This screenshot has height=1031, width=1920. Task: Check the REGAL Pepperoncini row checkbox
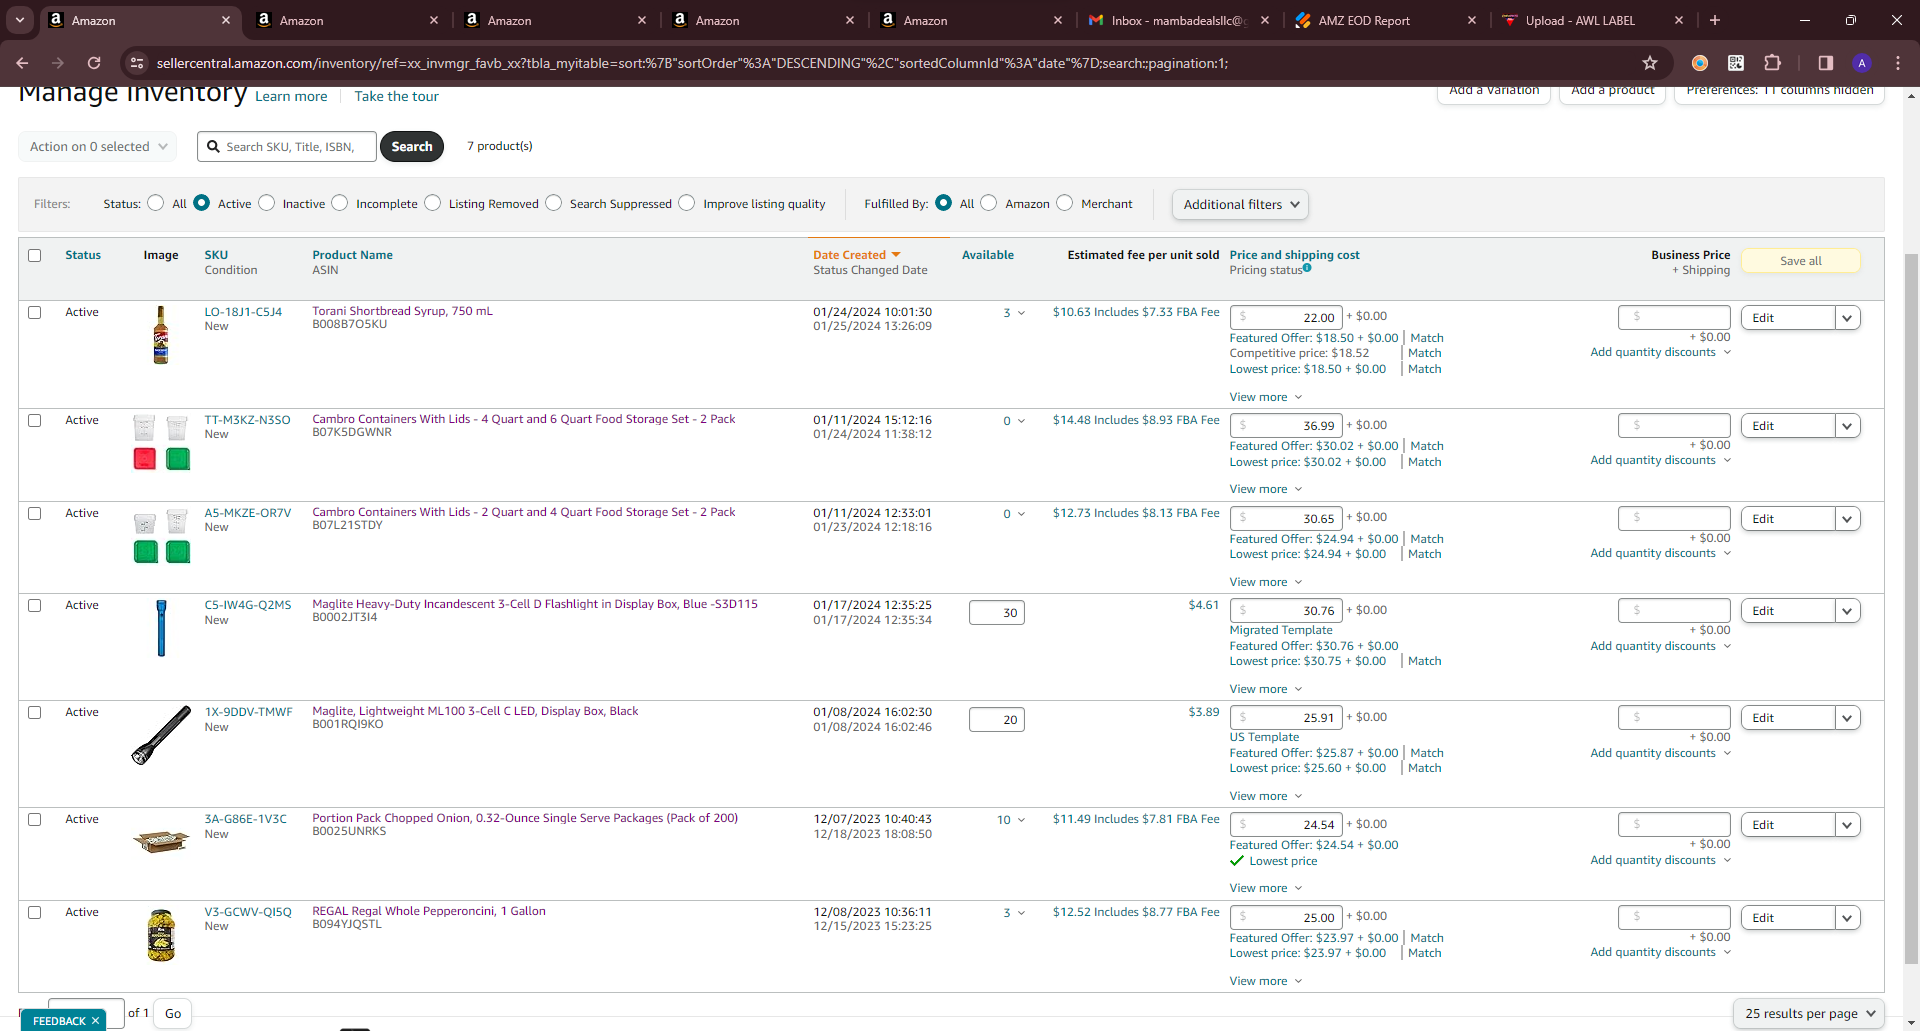[x=35, y=912]
